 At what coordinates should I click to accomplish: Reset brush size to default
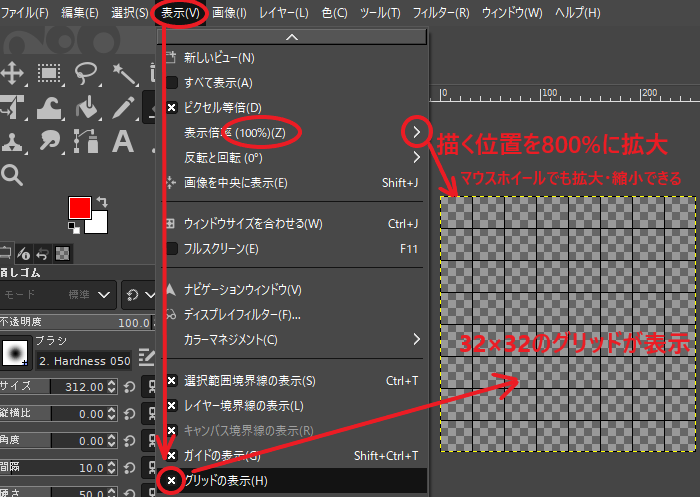click(x=129, y=387)
